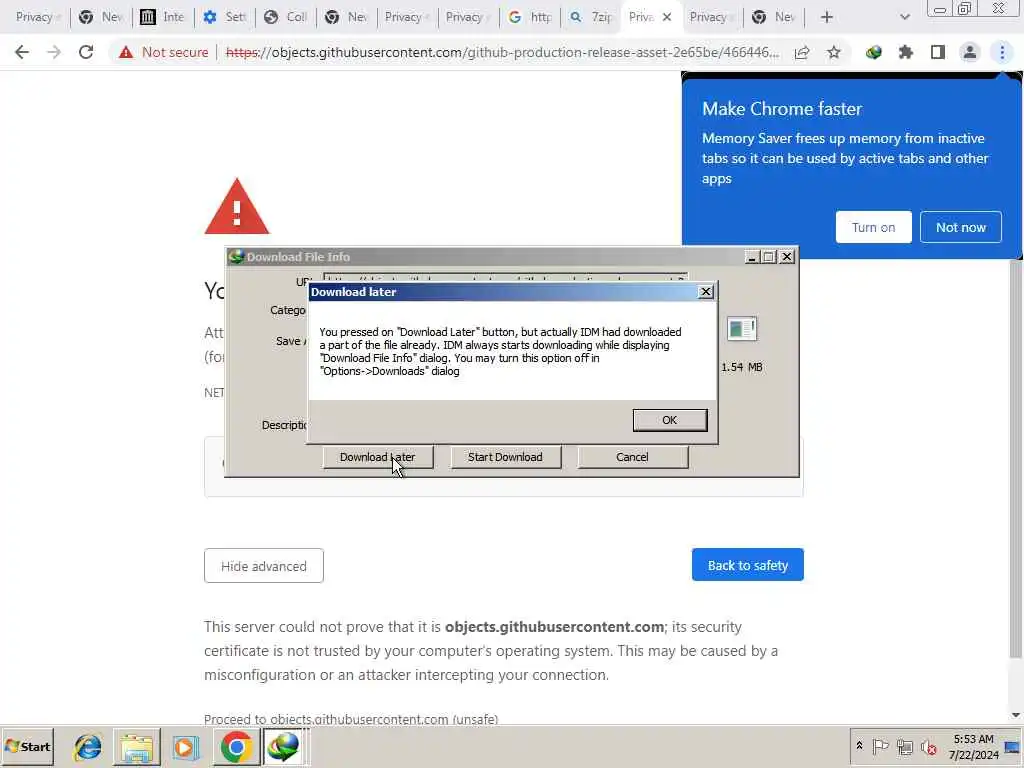1024x768 pixels.
Task: Click the URL field in Download File Info
Action: (505, 278)
